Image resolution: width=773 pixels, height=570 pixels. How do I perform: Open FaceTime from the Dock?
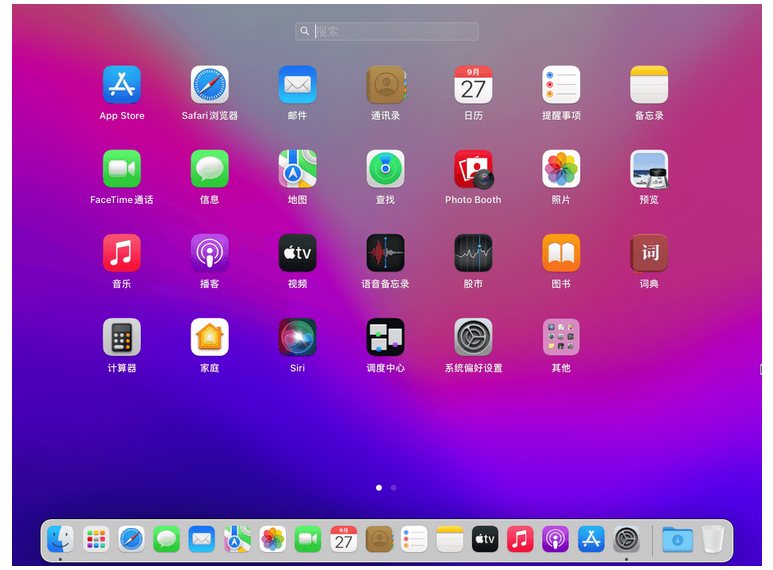click(x=308, y=539)
